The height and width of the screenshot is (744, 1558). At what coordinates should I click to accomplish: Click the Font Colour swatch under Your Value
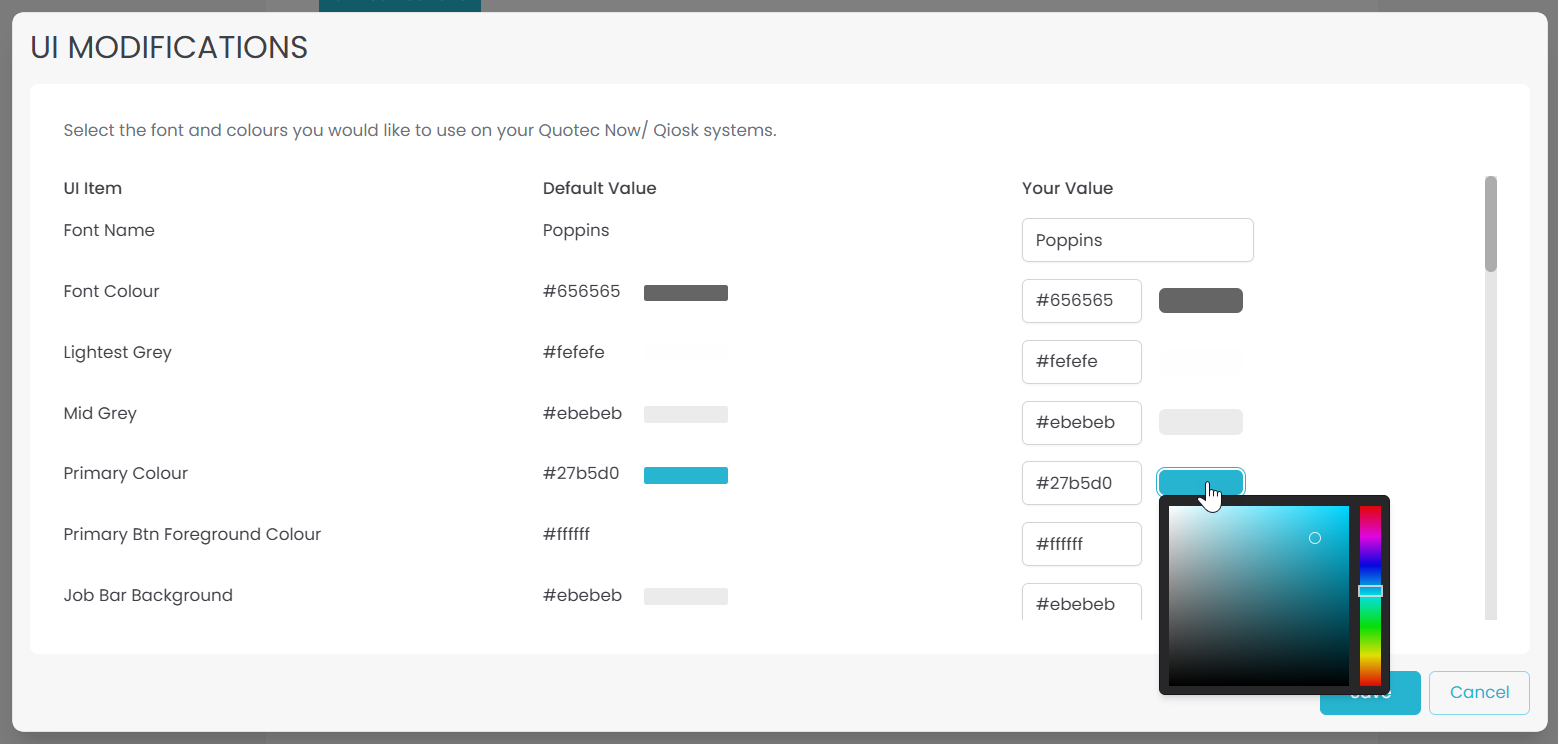1200,301
